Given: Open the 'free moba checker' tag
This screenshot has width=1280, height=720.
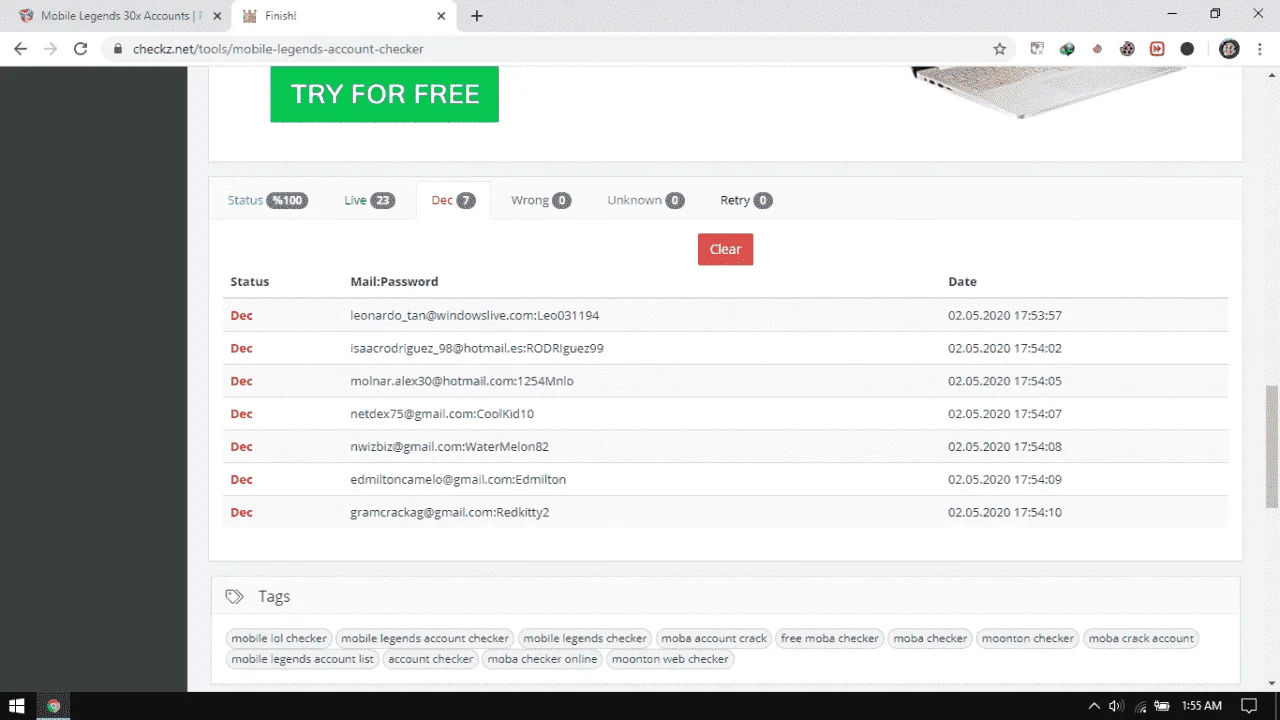Looking at the screenshot, I should (x=830, y=638).
